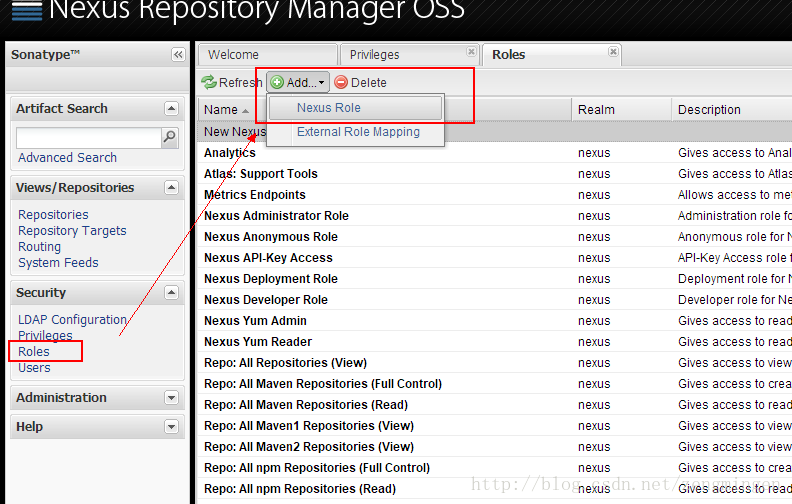This screenshot has width=792, height=504.
Task: Select Repo: All Maven2 Repositories (View)
Action: tap(494, 447)
